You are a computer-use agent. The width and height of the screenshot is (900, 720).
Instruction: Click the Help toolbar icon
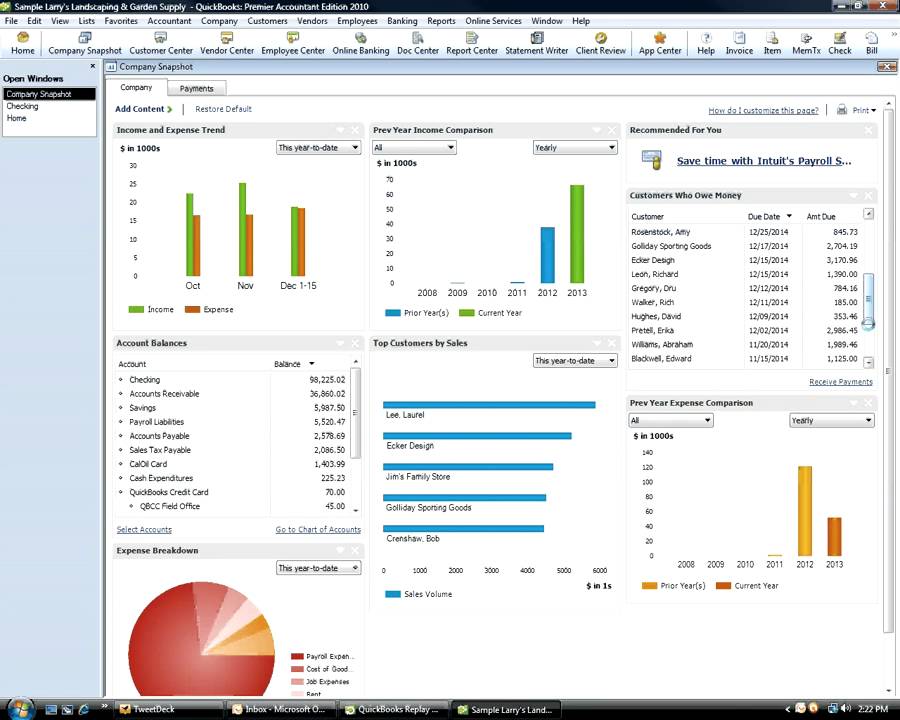click(706, 44)
